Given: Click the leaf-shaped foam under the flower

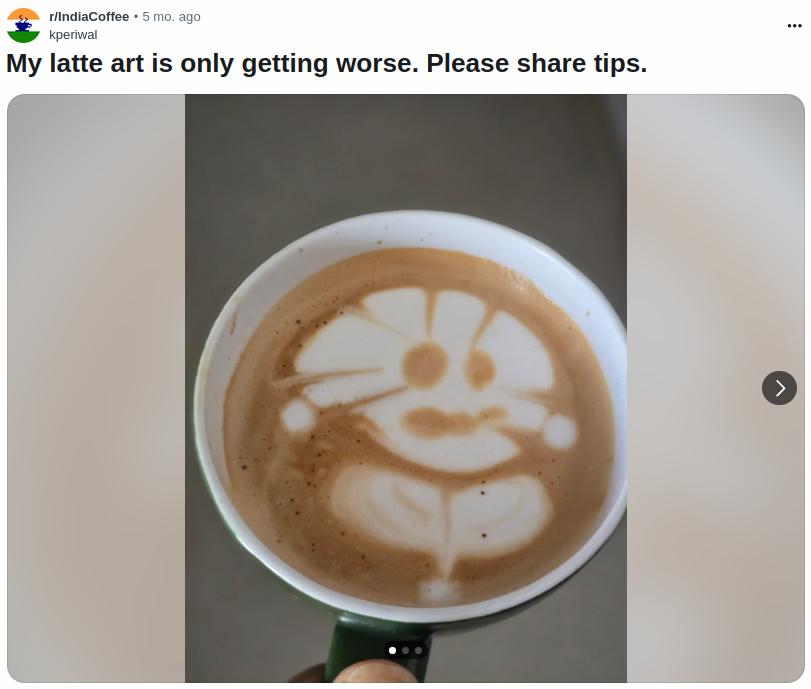Looking at the screenshot, I should click(x=440, y=510).
